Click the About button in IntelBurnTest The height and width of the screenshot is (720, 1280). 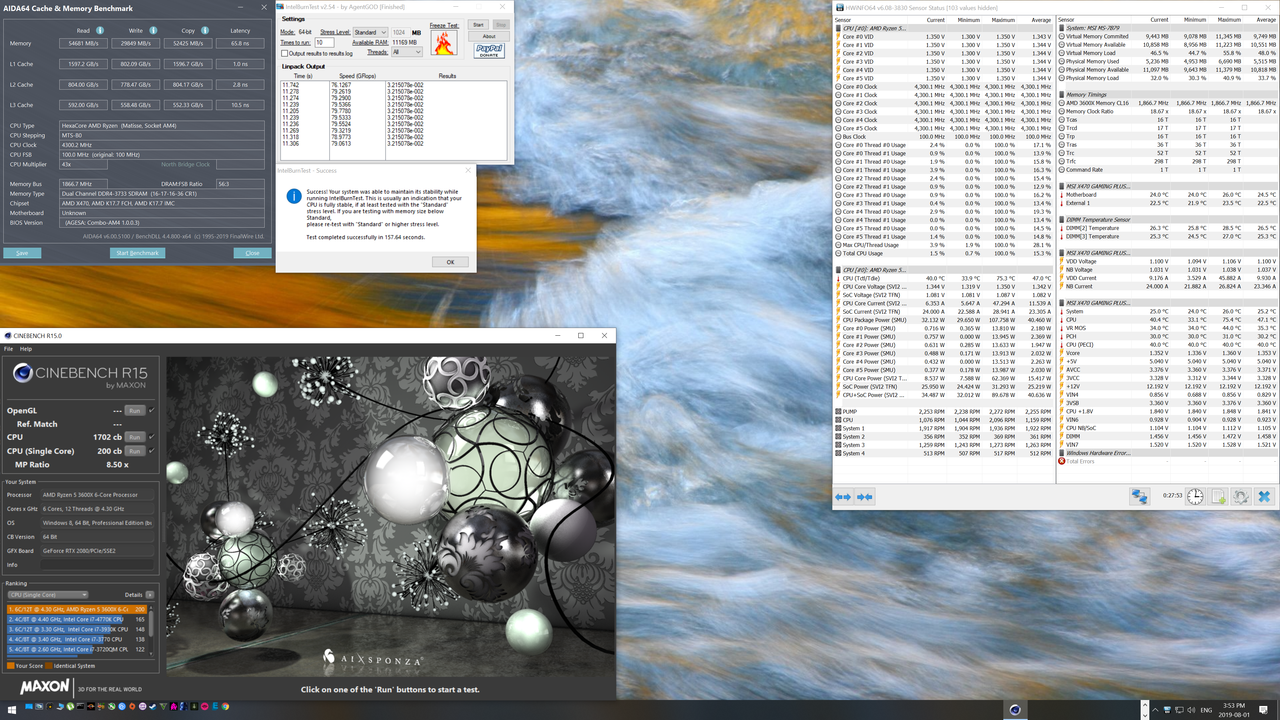[489, 36]
